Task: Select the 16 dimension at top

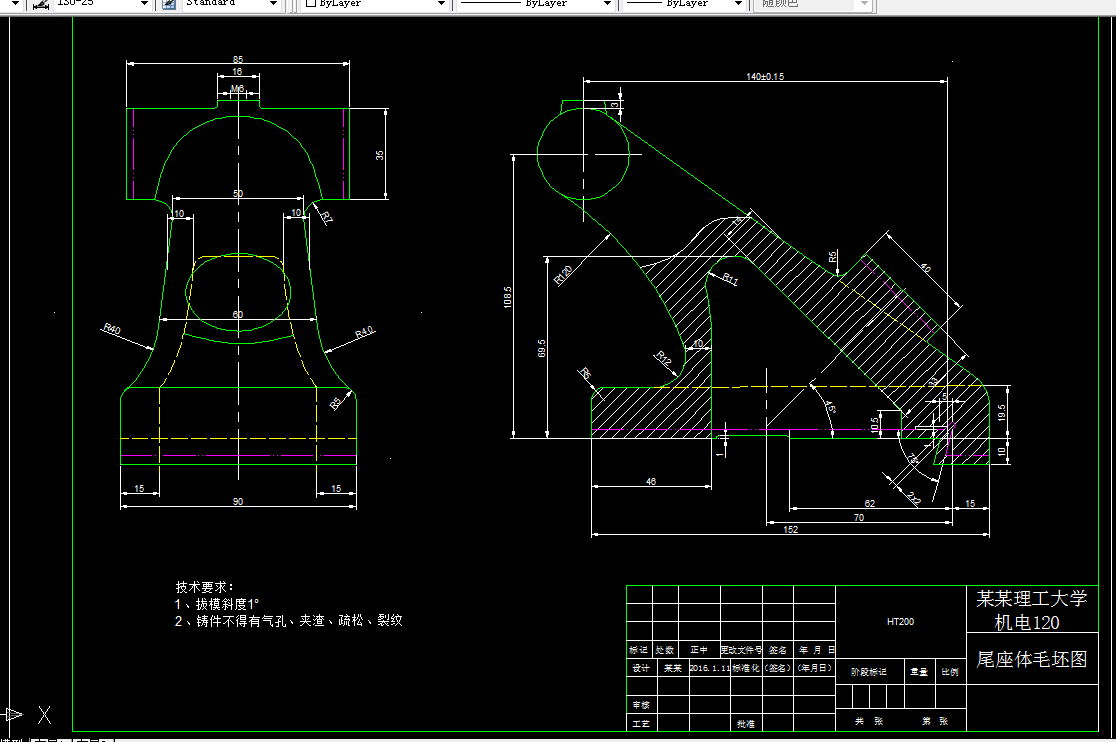Action: click(x=237, y=72)
